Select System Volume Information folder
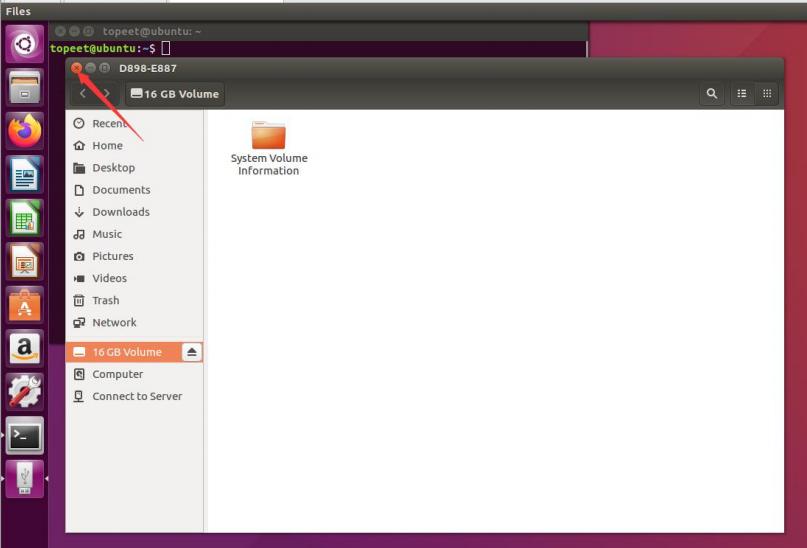The image size is (807, 548). (269, 149)
